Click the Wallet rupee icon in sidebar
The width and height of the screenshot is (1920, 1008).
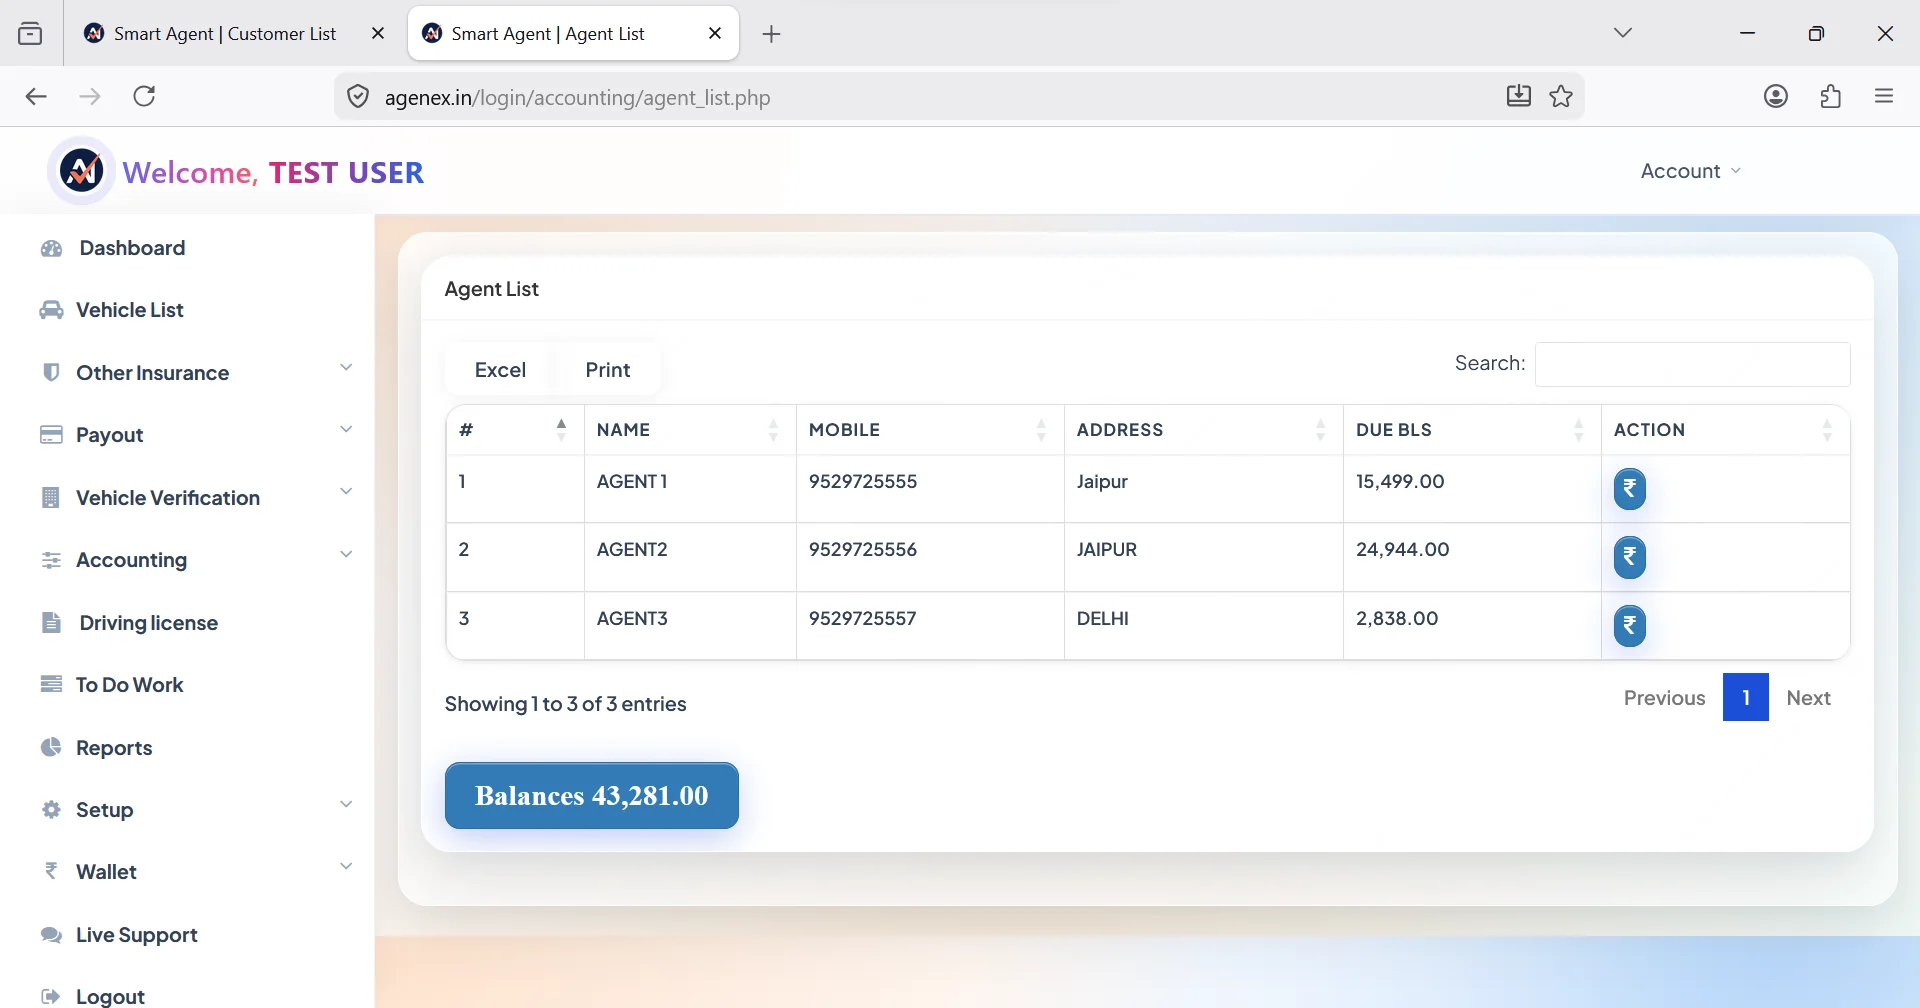coord(51,871)
